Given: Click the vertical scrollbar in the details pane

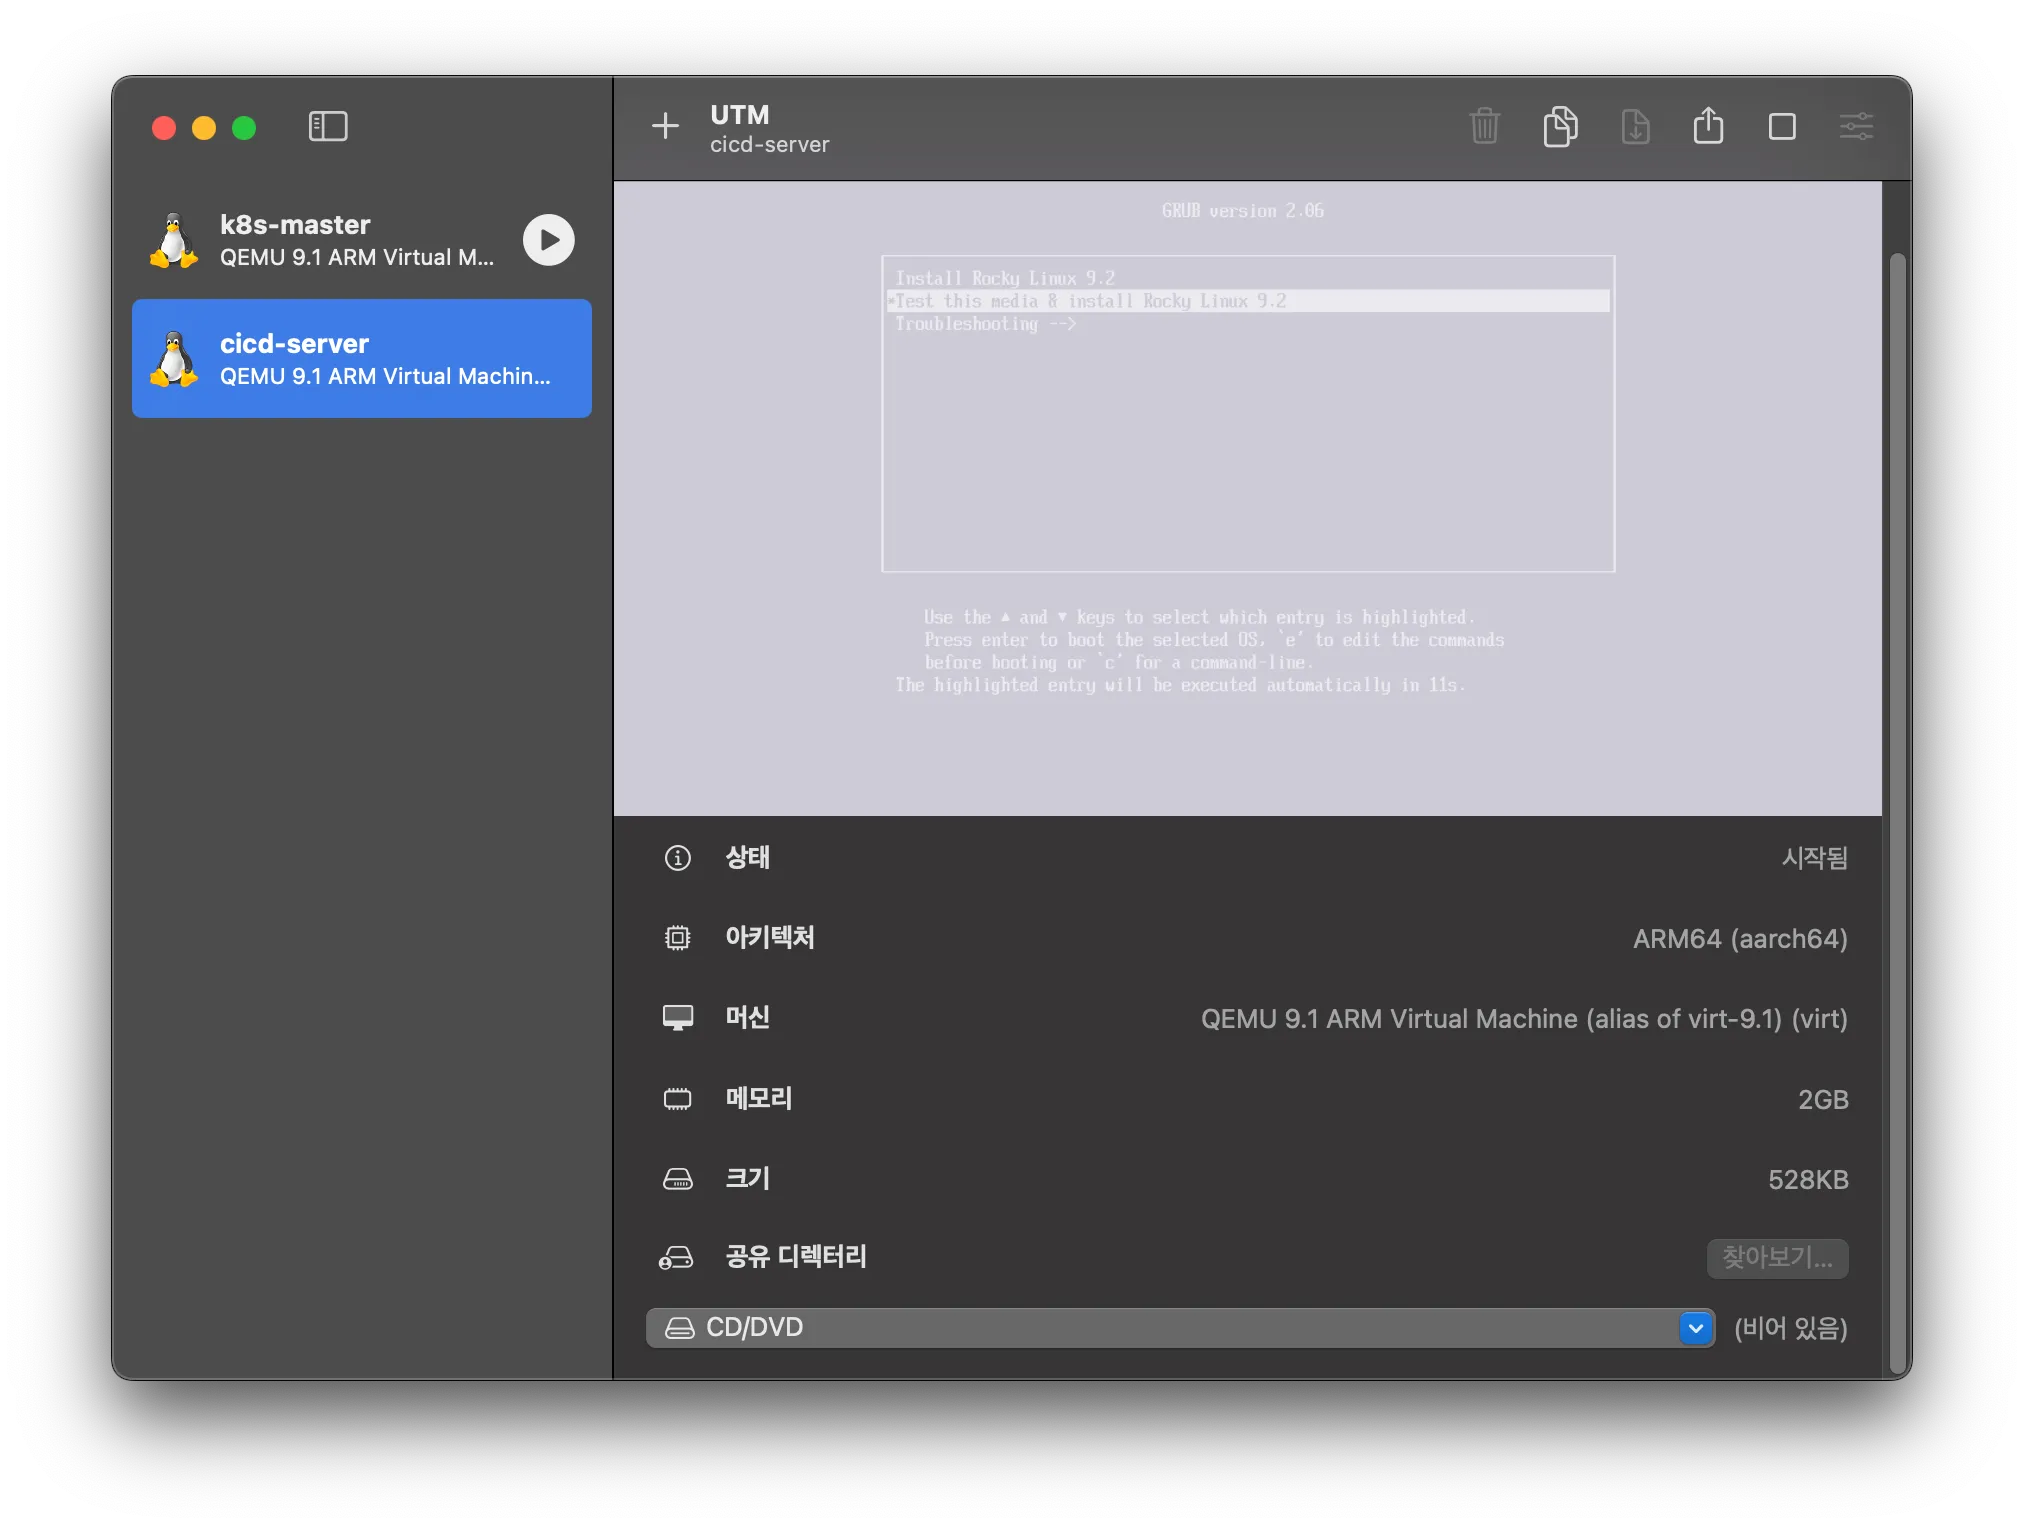Looking at the screenshot, I should pyautogui.click(x=1897, y=800).
